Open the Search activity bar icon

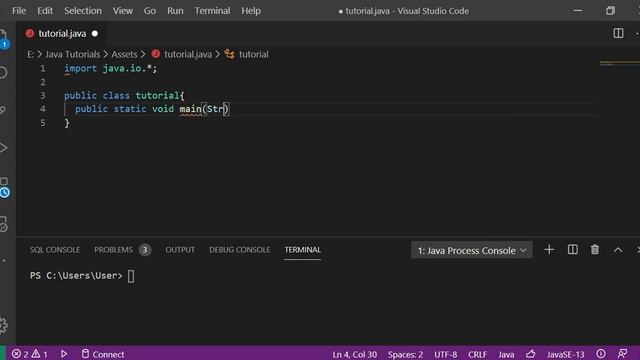click(x=3, y=73)
